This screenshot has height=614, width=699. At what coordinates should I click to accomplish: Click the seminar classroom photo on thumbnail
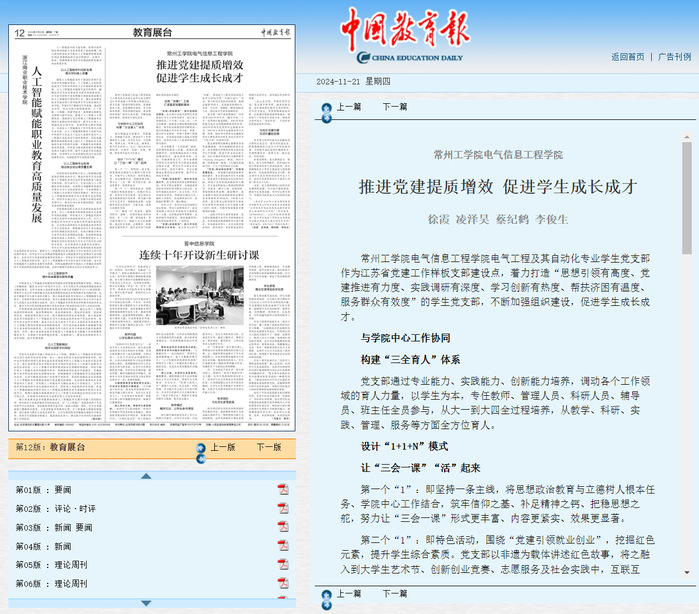coord(200,295)
